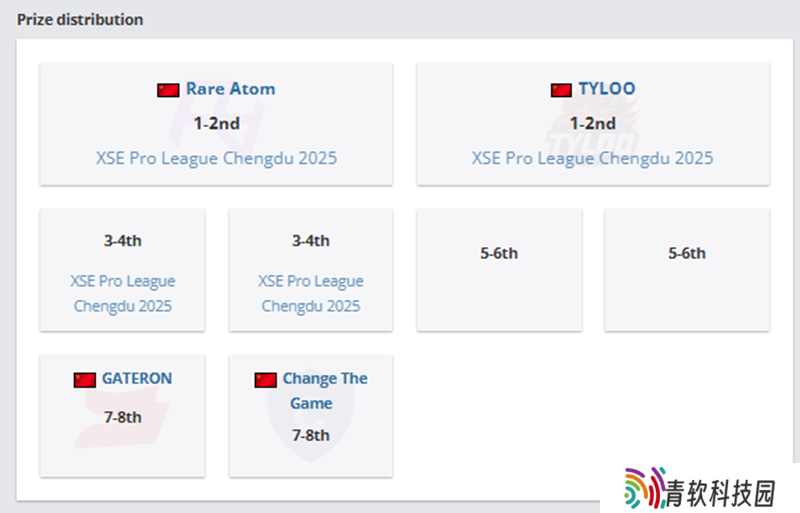Image resolution: width=800 pixels, height=513 pixels.
Task: Open XSE Pro League link in left 3-4th card
Action: pyautogui.click(x=123, y=293)
